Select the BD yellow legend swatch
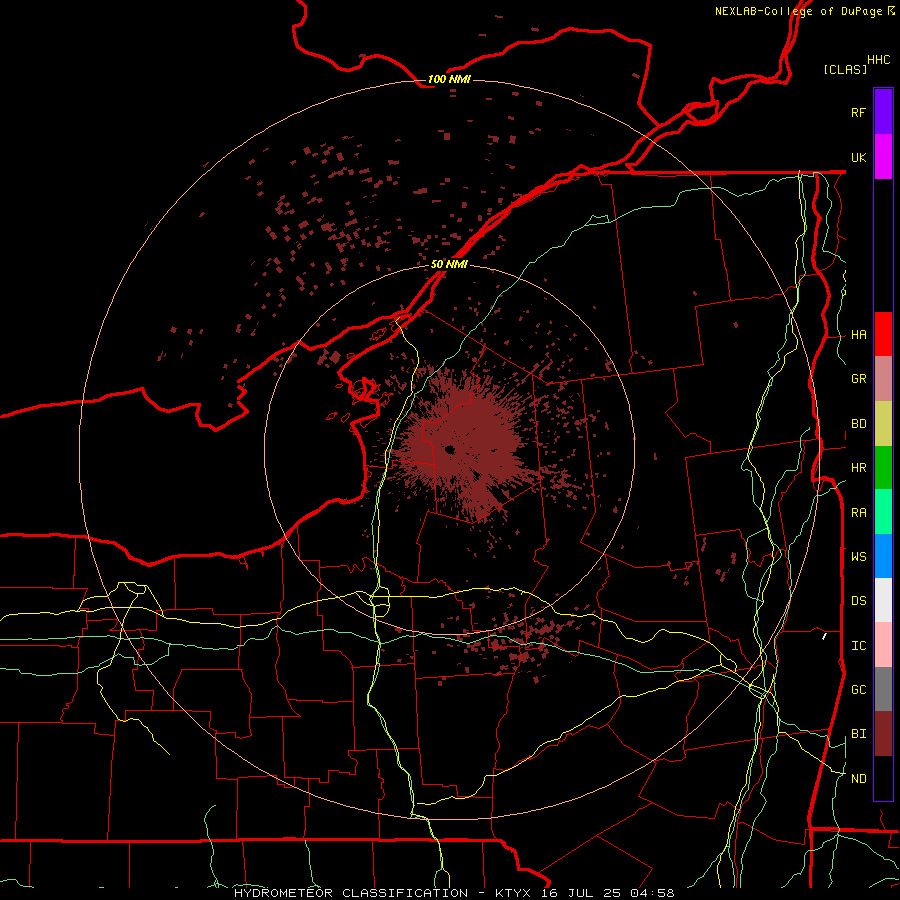 tap(883, 424)
